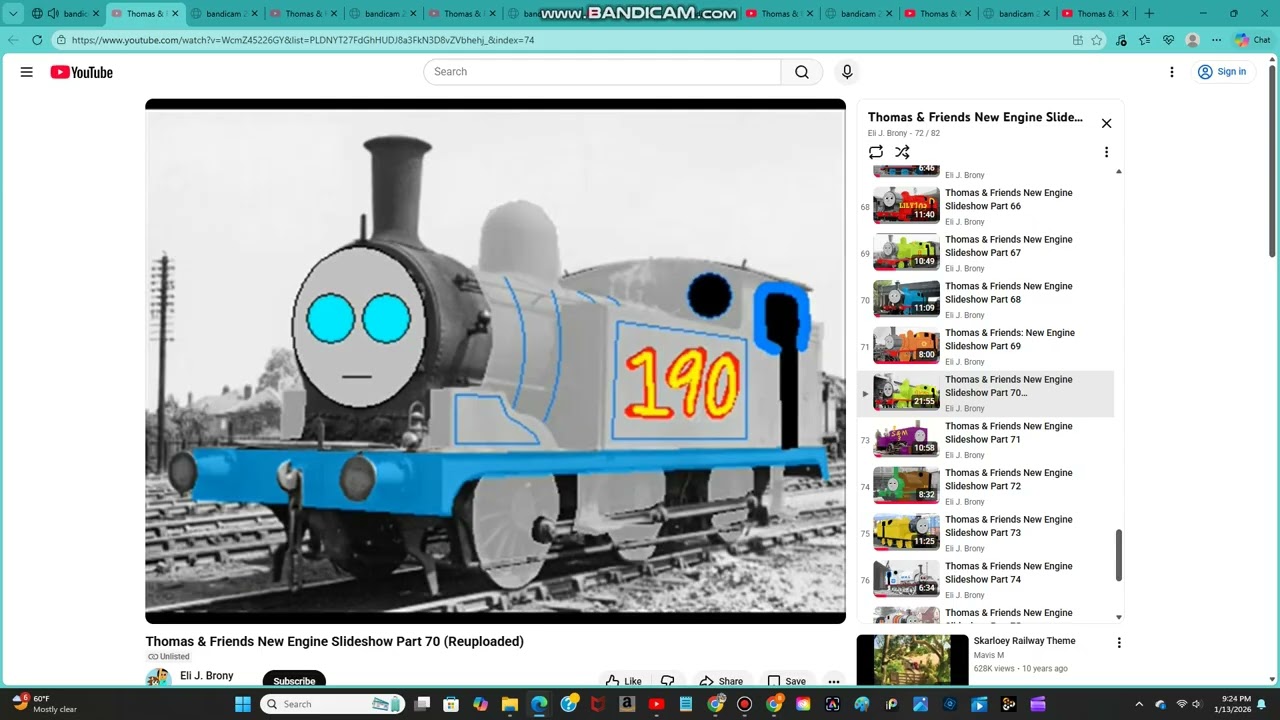Go to the YouTube home logo
Viewport: 1280px width, 720px height.
[81, 72]
